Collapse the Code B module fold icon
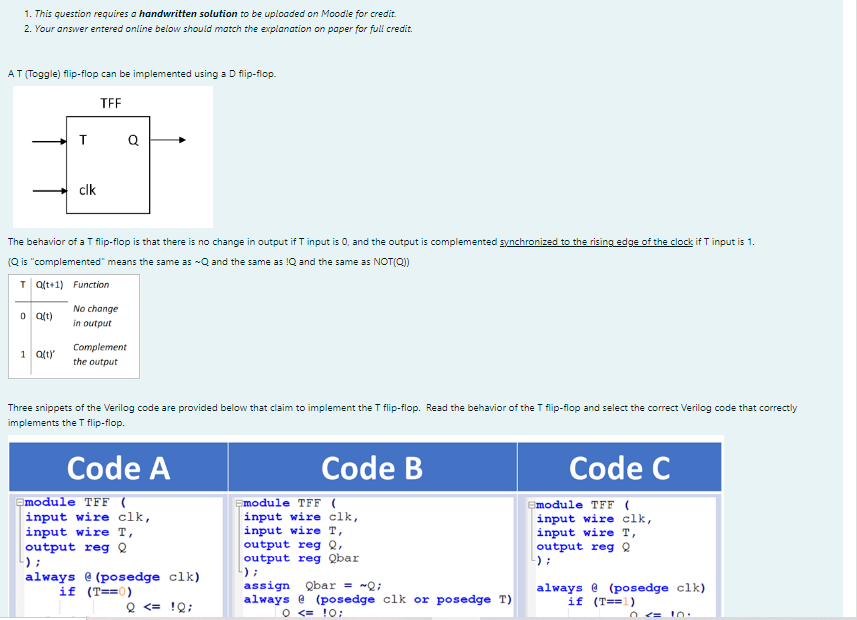 tap(239, 503)
